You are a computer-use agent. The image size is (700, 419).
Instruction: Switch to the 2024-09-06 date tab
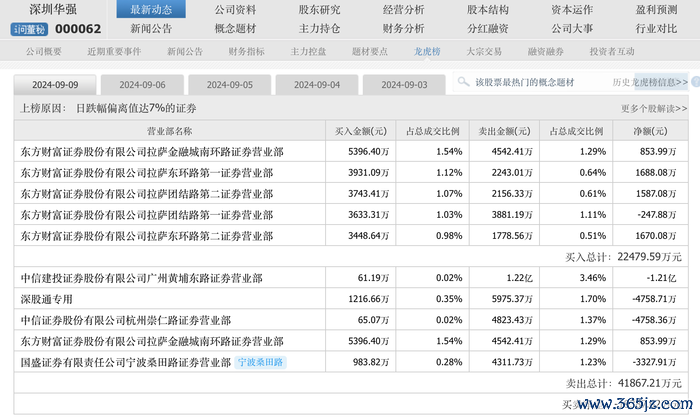pyautogui.click(x=142, y=85)
